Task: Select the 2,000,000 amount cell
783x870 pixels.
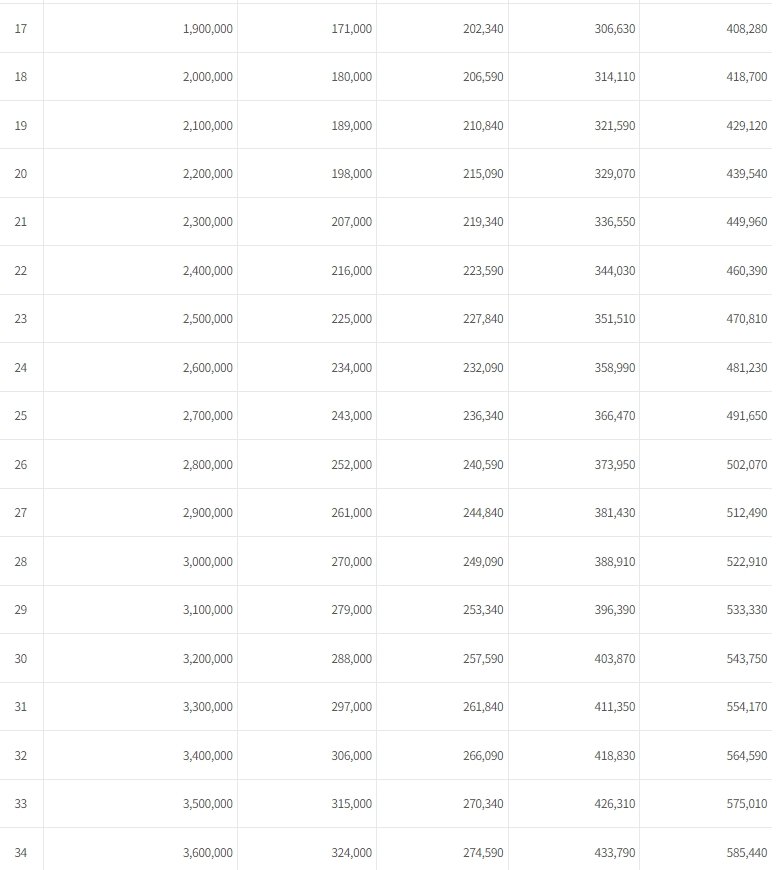Action: click(208, 77)
